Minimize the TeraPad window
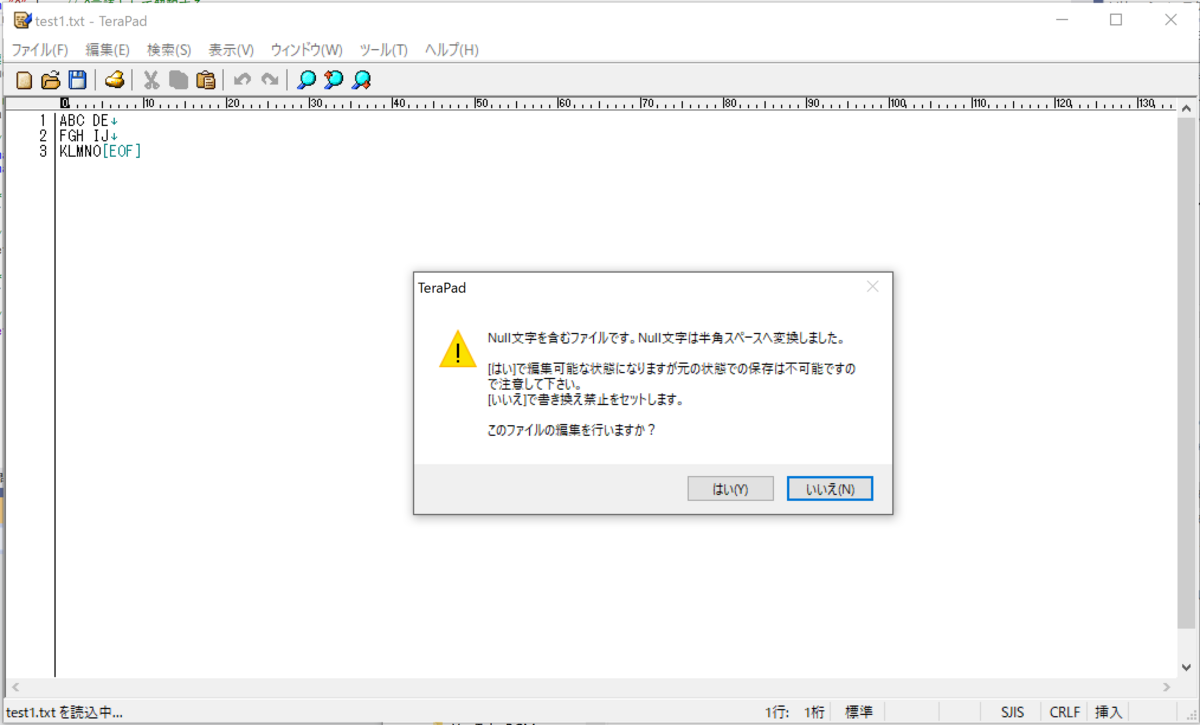 click(x=1061, y=19)
